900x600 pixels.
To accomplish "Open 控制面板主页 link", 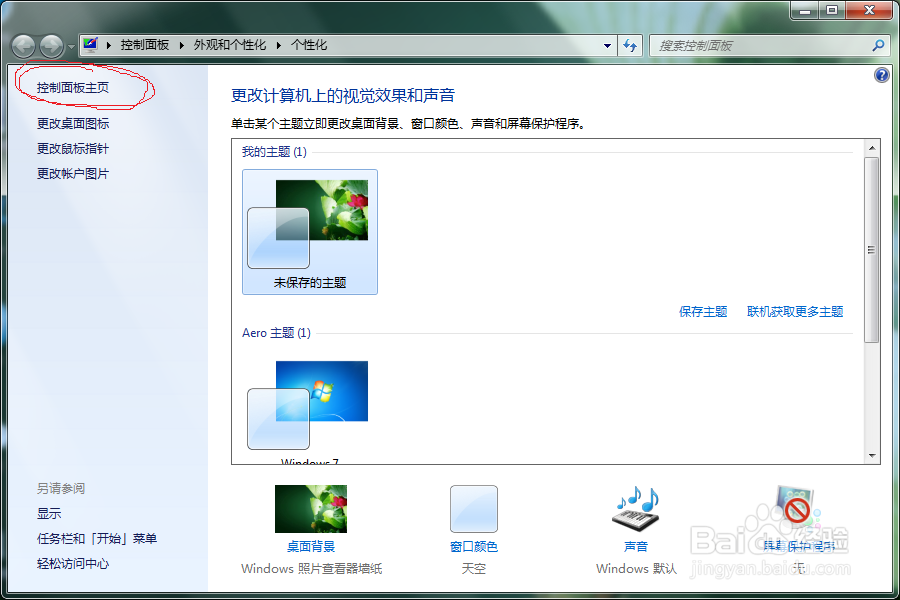I will click(73, 87).
